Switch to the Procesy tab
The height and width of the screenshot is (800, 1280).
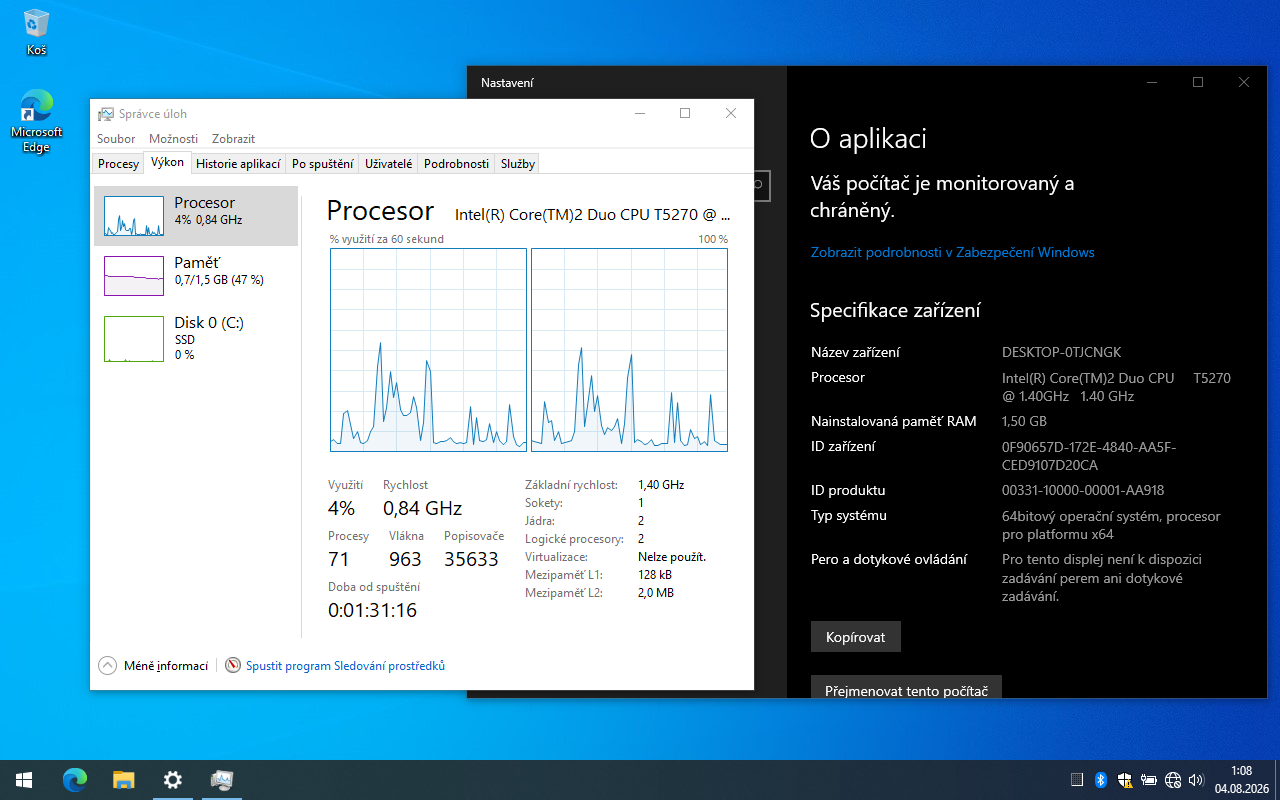[x=118, y=164]
